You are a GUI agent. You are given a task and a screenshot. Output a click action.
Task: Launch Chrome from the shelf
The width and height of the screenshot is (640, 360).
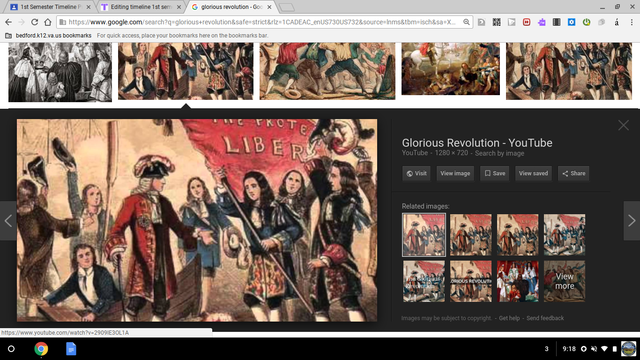[41, 349]
